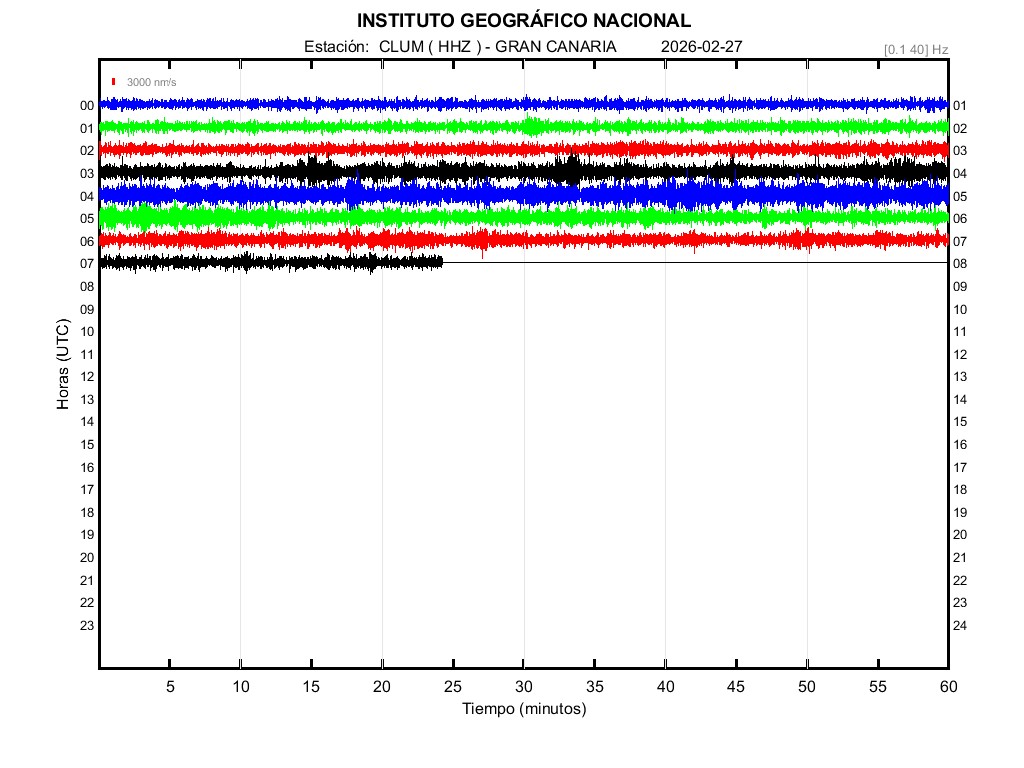Click the Horas (UTC) vertical axis label
This screenshot has height=768, width=1024.
63,365
